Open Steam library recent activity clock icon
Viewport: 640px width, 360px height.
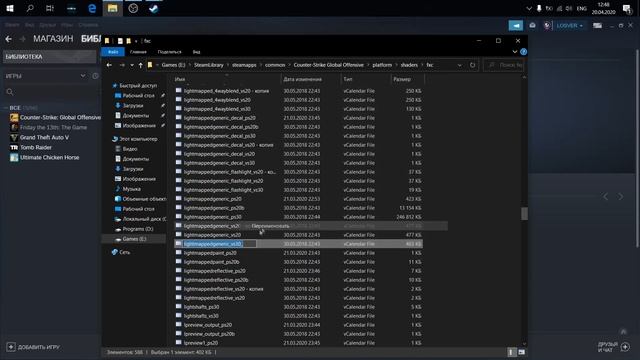[95, 76]
